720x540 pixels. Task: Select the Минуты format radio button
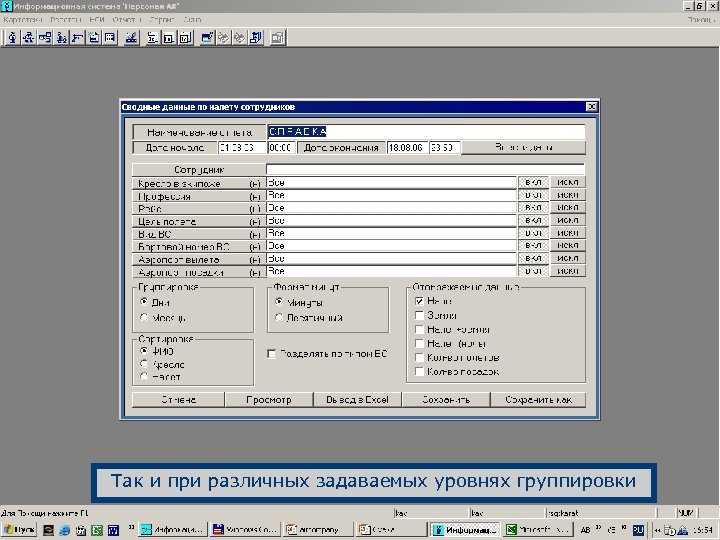pos(279,302)
